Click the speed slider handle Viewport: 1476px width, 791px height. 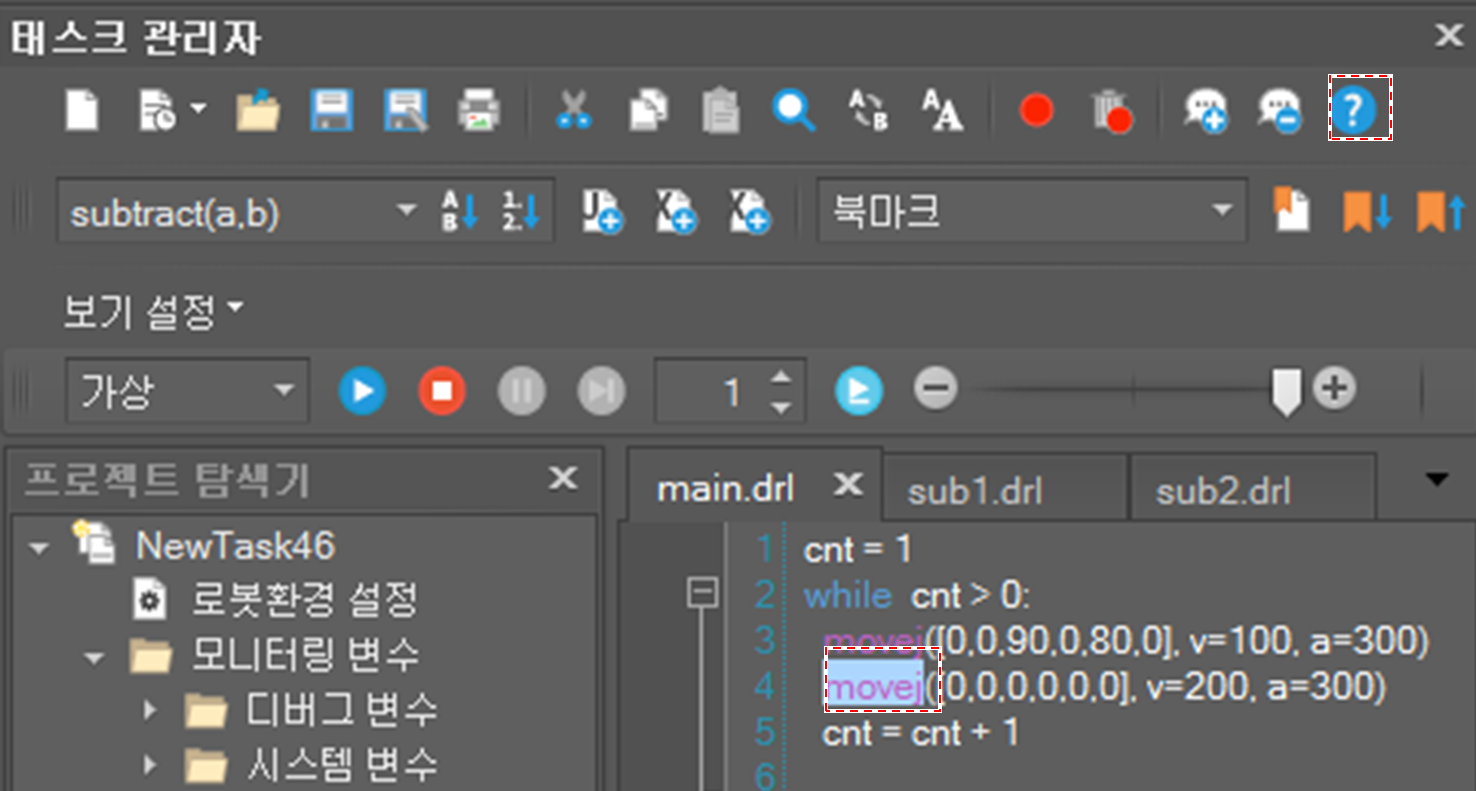(x=1285, y=390)
